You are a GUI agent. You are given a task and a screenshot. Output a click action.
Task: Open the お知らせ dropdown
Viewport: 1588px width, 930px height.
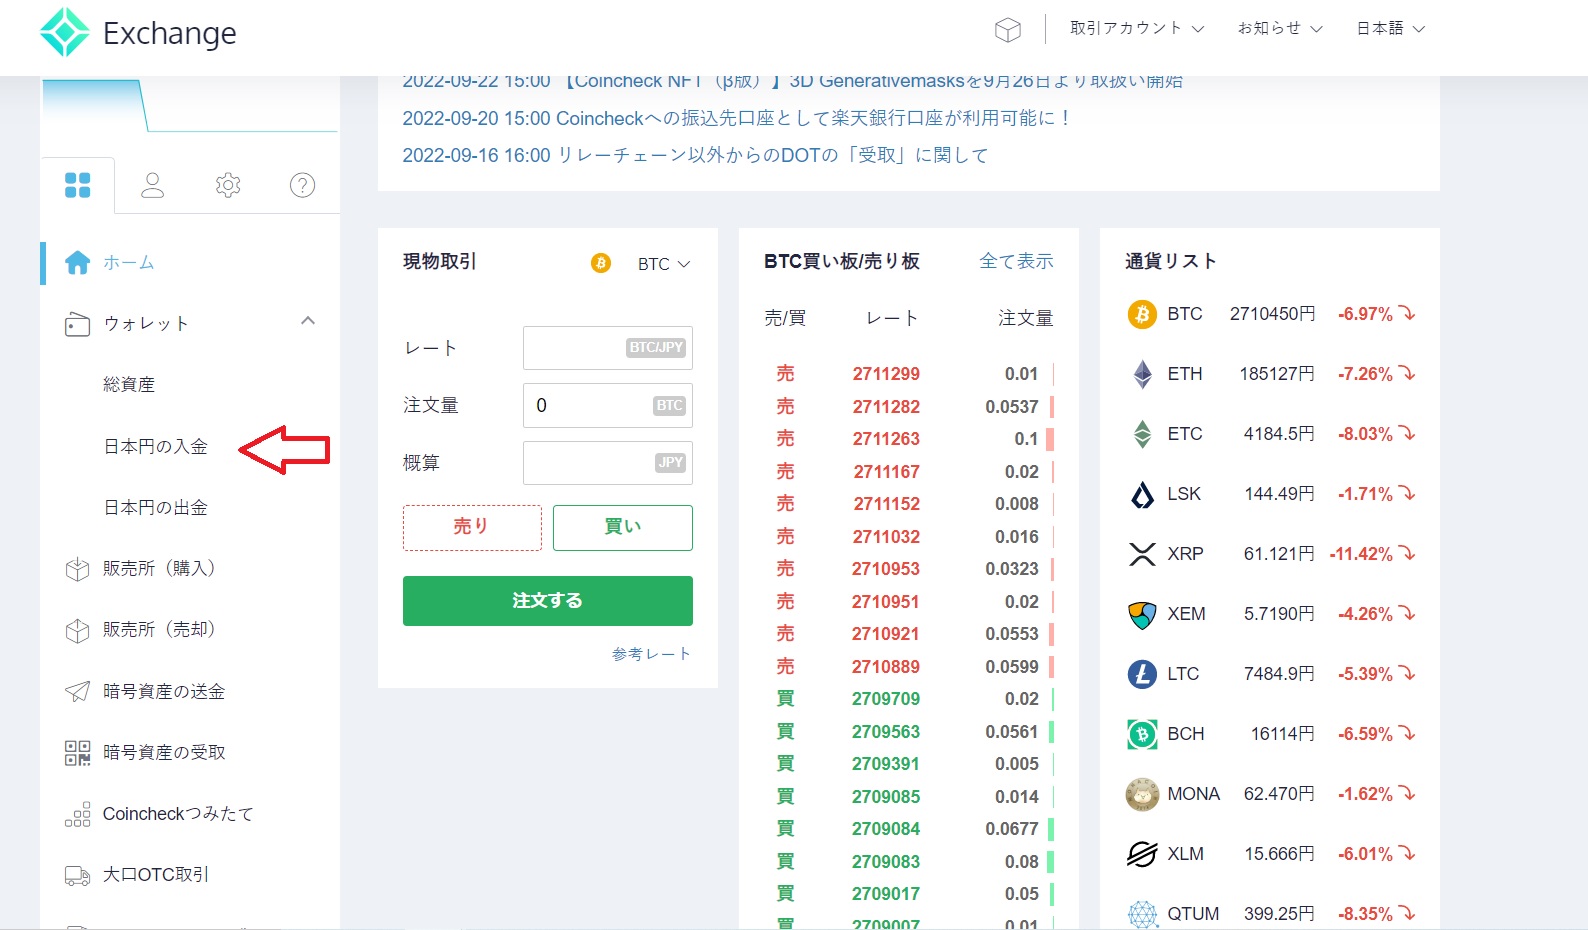pyautogui.click(x=1280, y=28)
